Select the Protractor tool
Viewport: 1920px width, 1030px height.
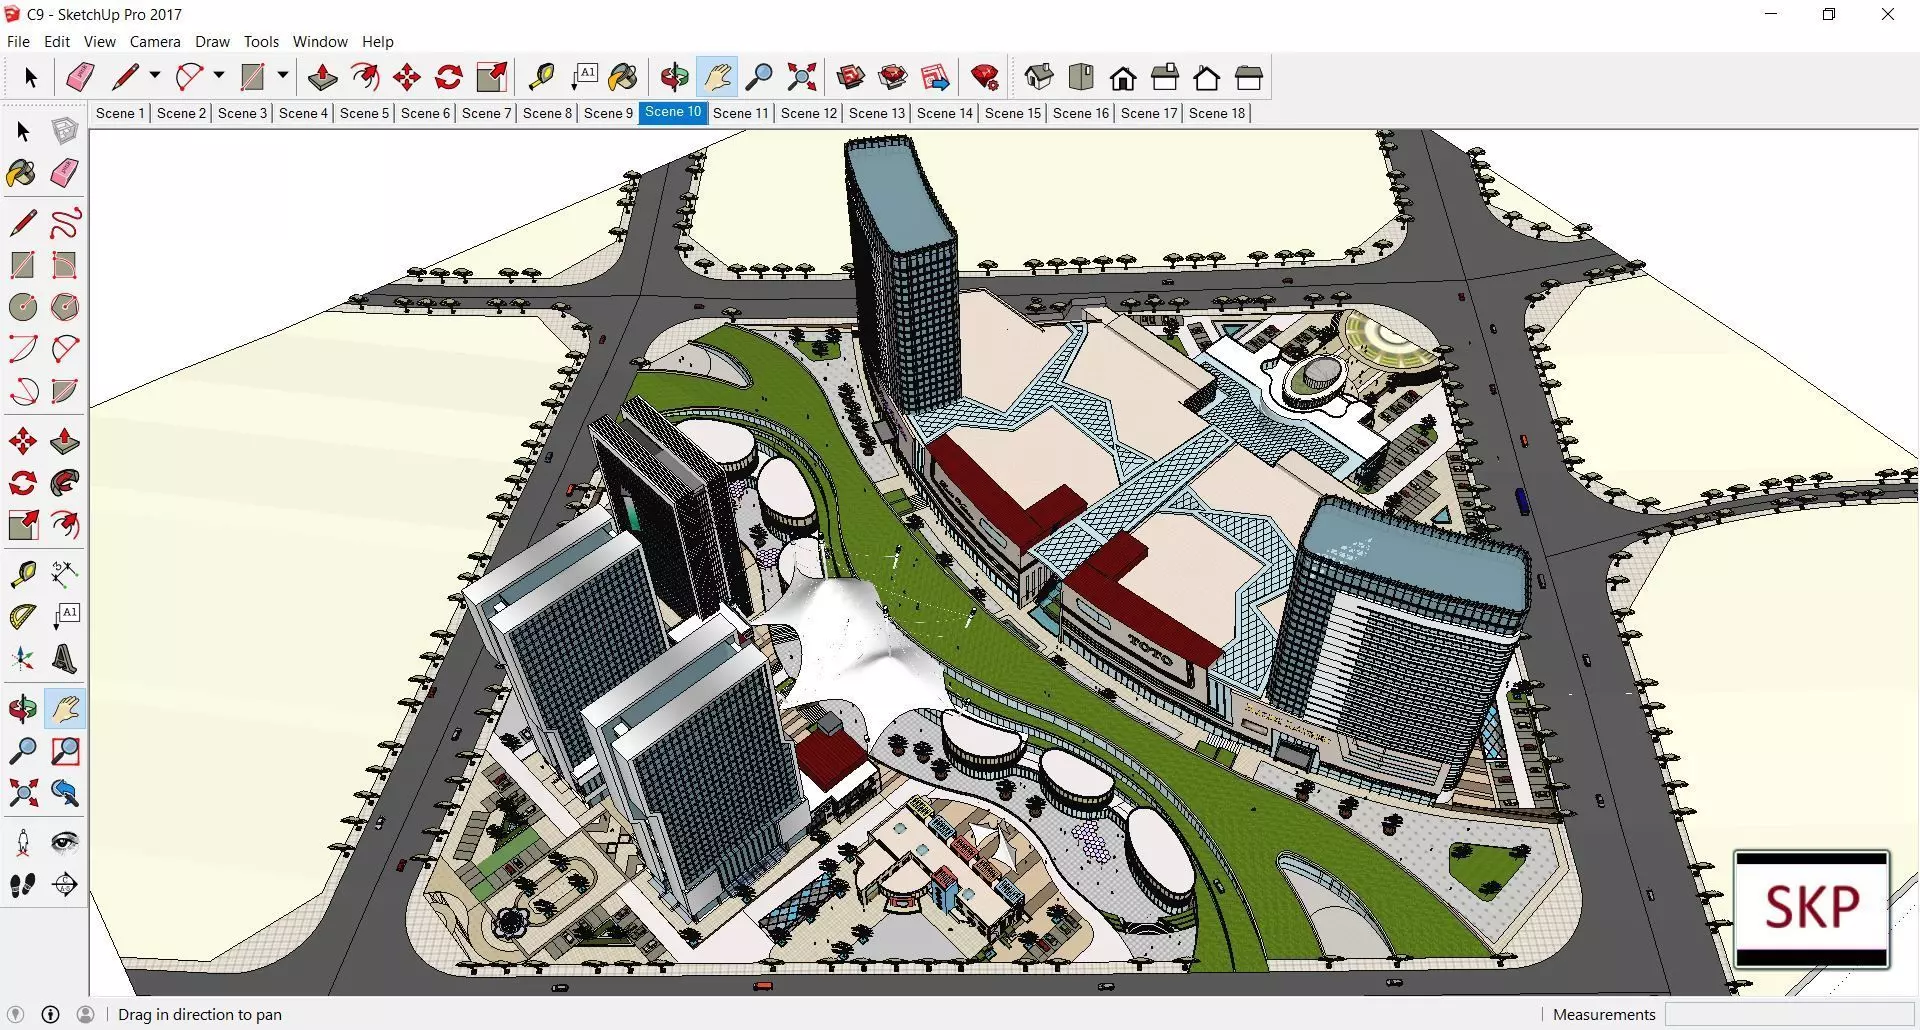click(x=23, y=616)
